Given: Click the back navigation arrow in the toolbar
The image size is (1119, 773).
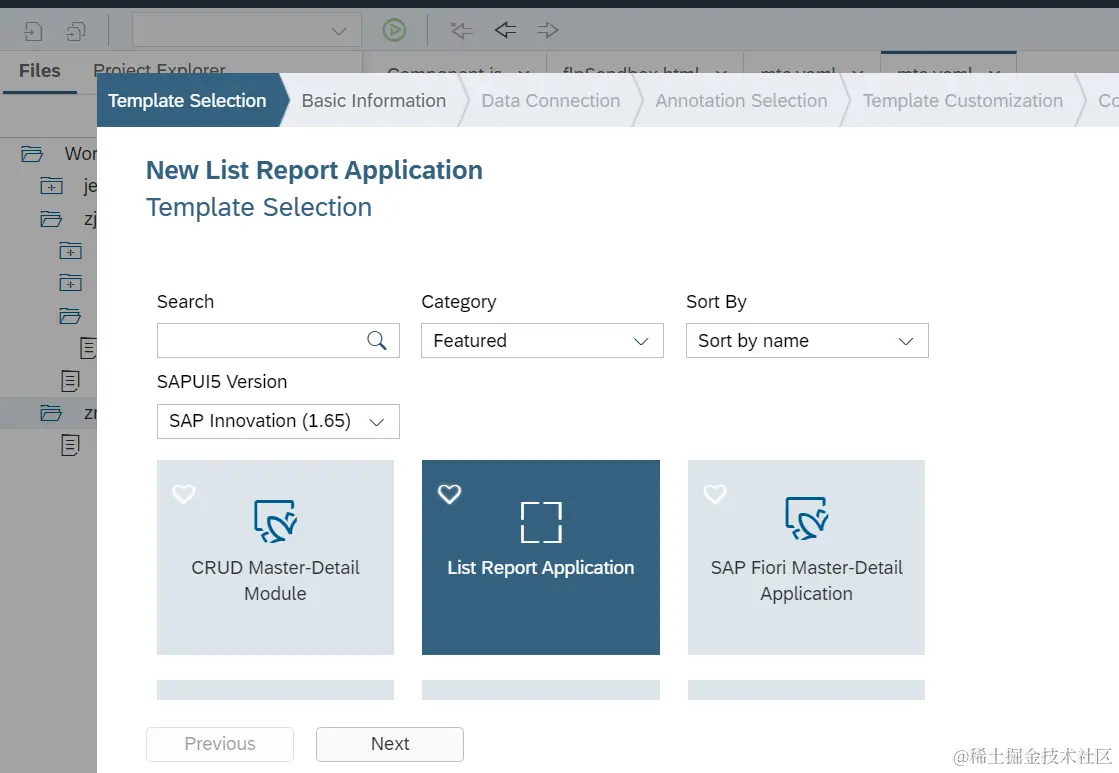Looking at the screenshot, I should click(x=505, y=30).
